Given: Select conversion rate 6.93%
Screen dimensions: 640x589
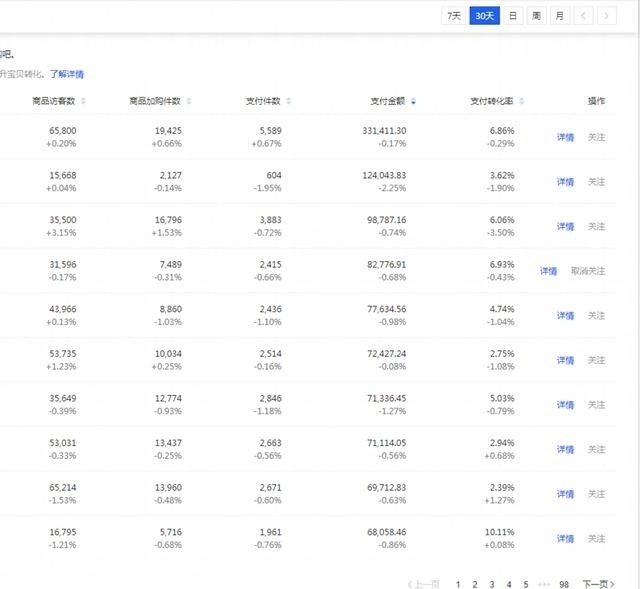Looking at the screenshot, I should [502, 264].
